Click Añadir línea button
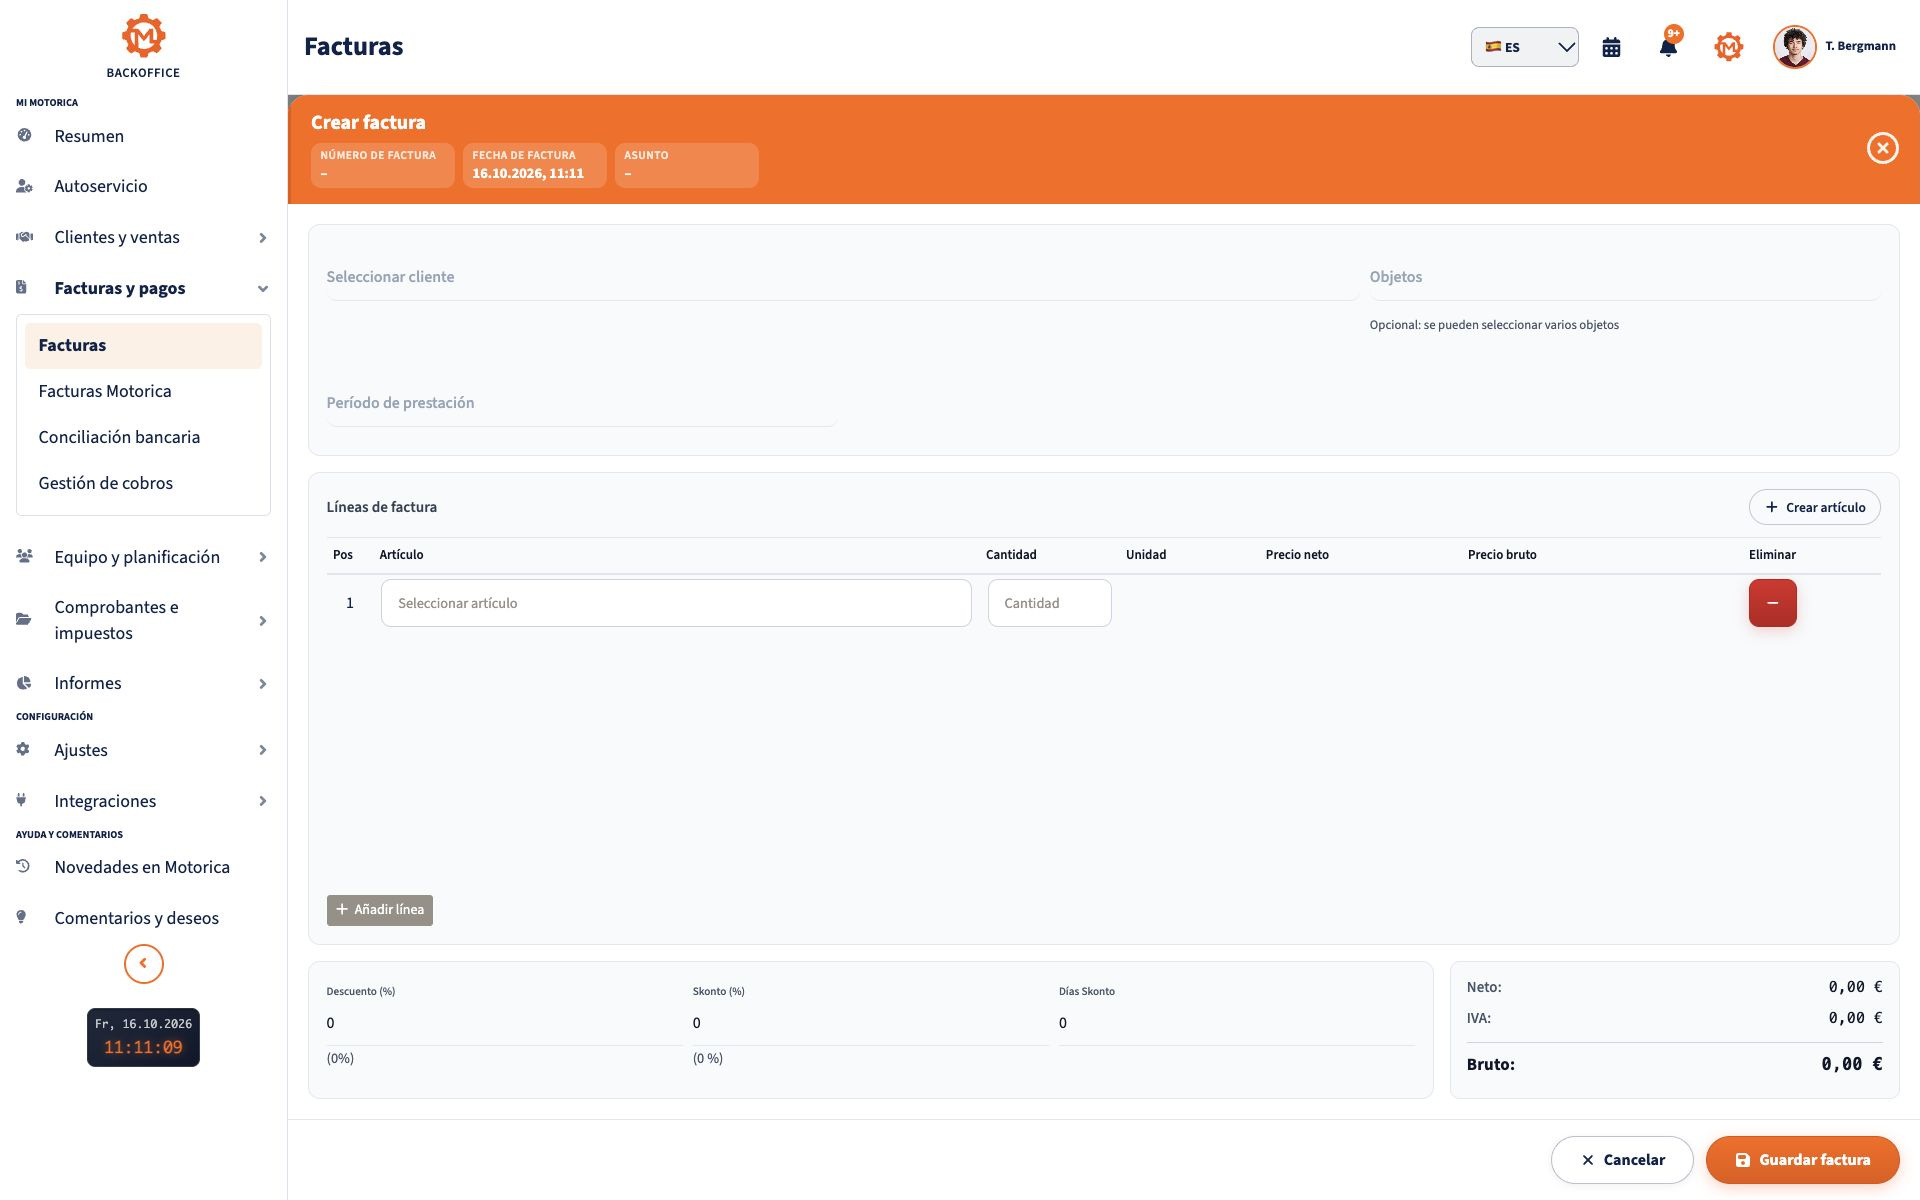 point(380,910)
